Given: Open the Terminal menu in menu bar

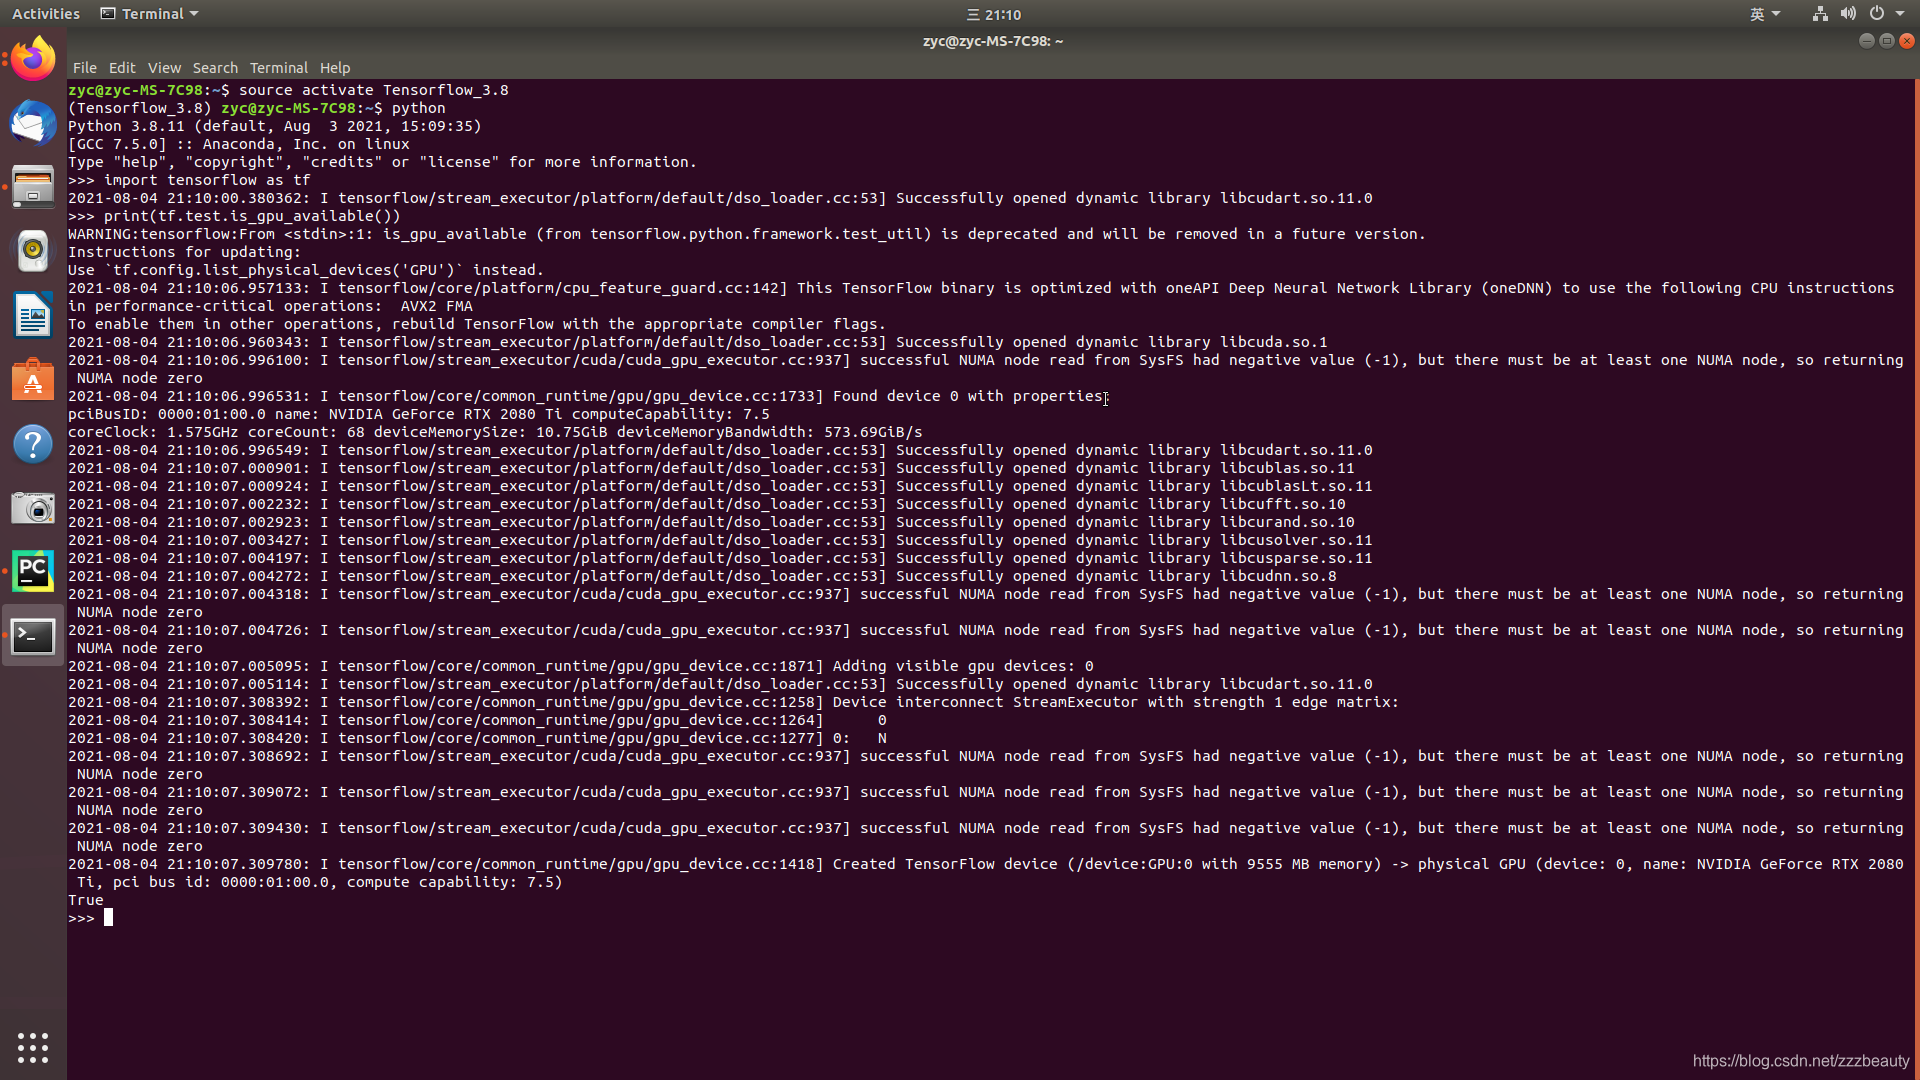Looking at the screenshot, I should coord(278,68).
